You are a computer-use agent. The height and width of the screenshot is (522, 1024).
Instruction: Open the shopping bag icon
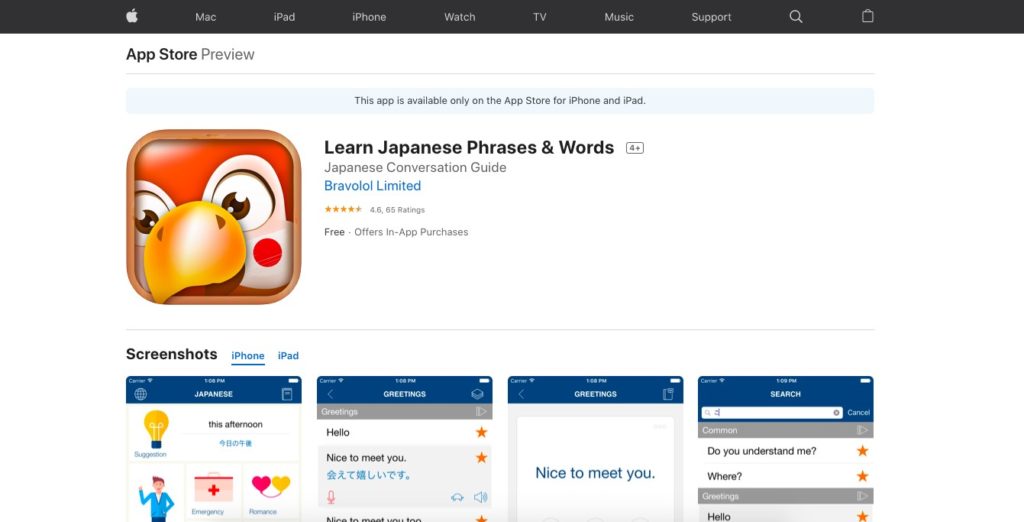pos(867,16)
